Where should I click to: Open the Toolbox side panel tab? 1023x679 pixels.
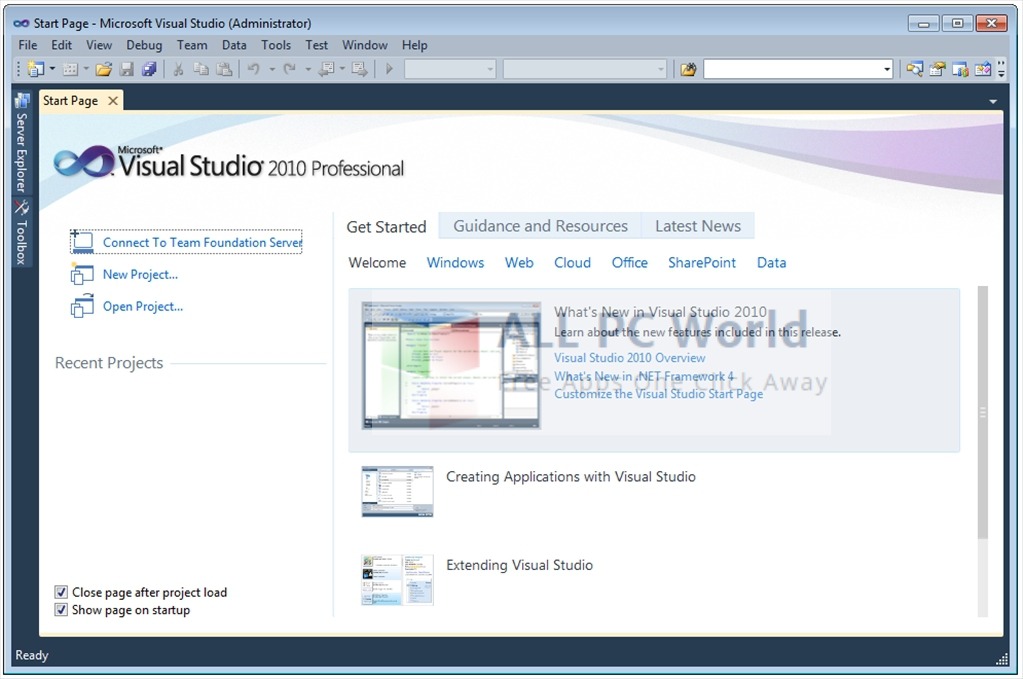point(22,233)
